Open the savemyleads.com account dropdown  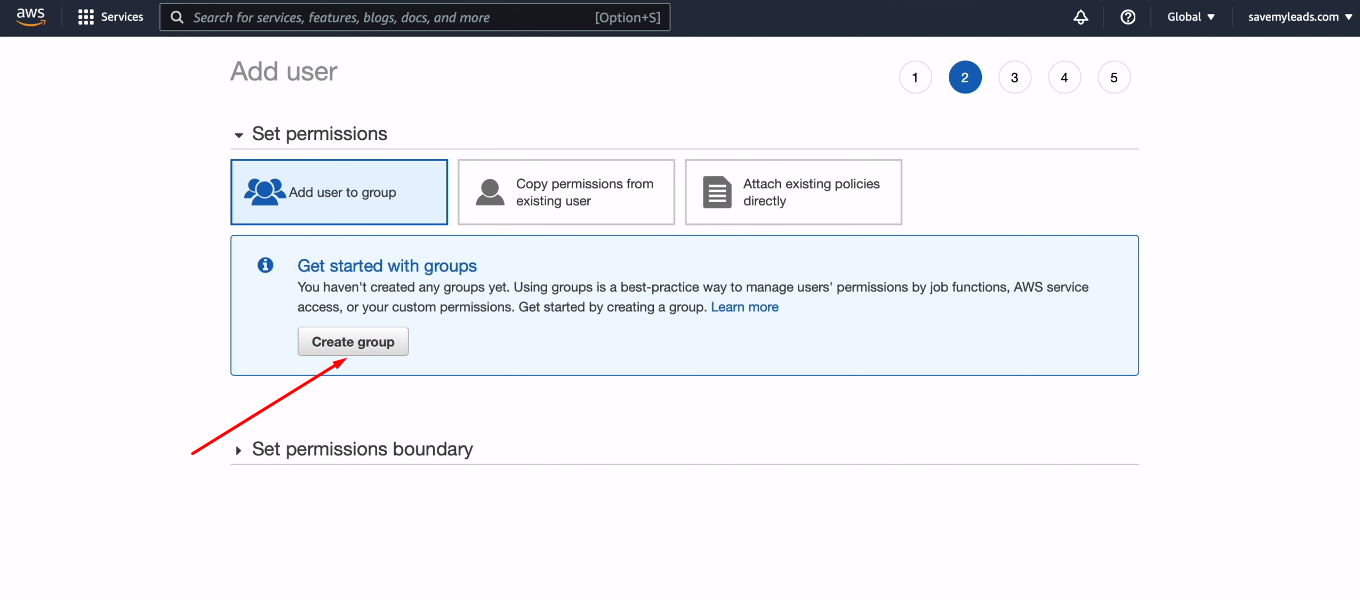[x=1300, y=17]
